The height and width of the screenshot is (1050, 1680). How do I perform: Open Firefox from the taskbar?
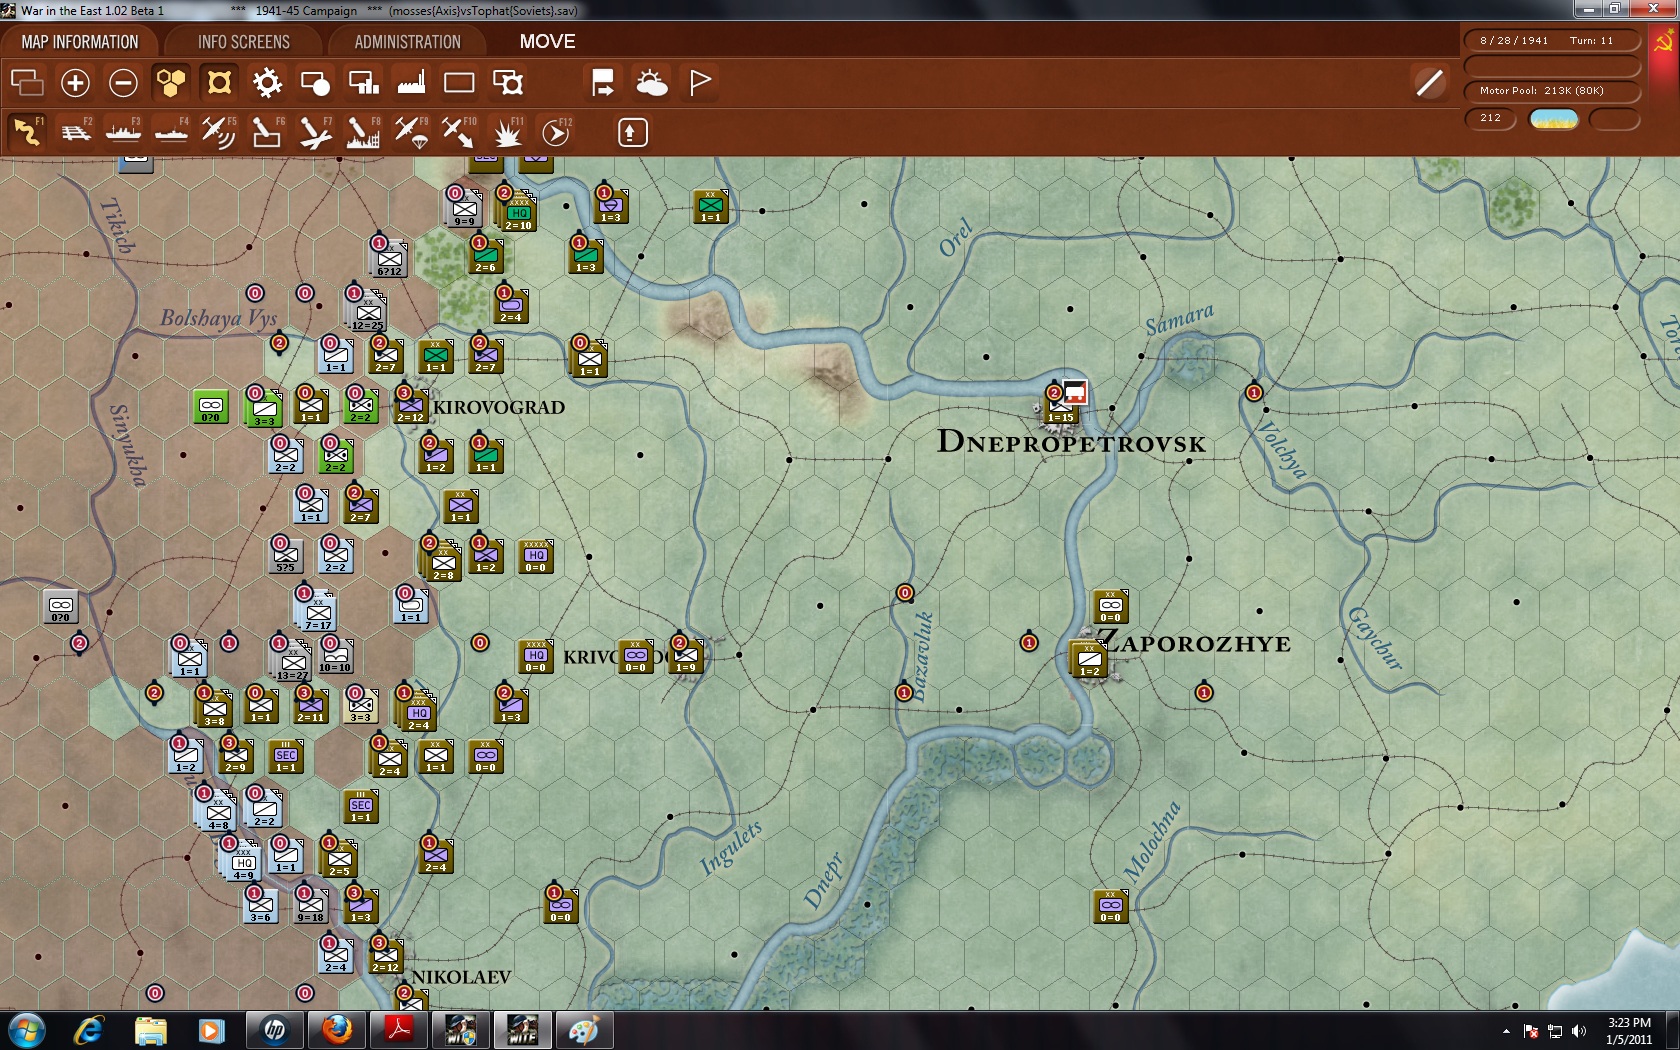(336, 1029)
